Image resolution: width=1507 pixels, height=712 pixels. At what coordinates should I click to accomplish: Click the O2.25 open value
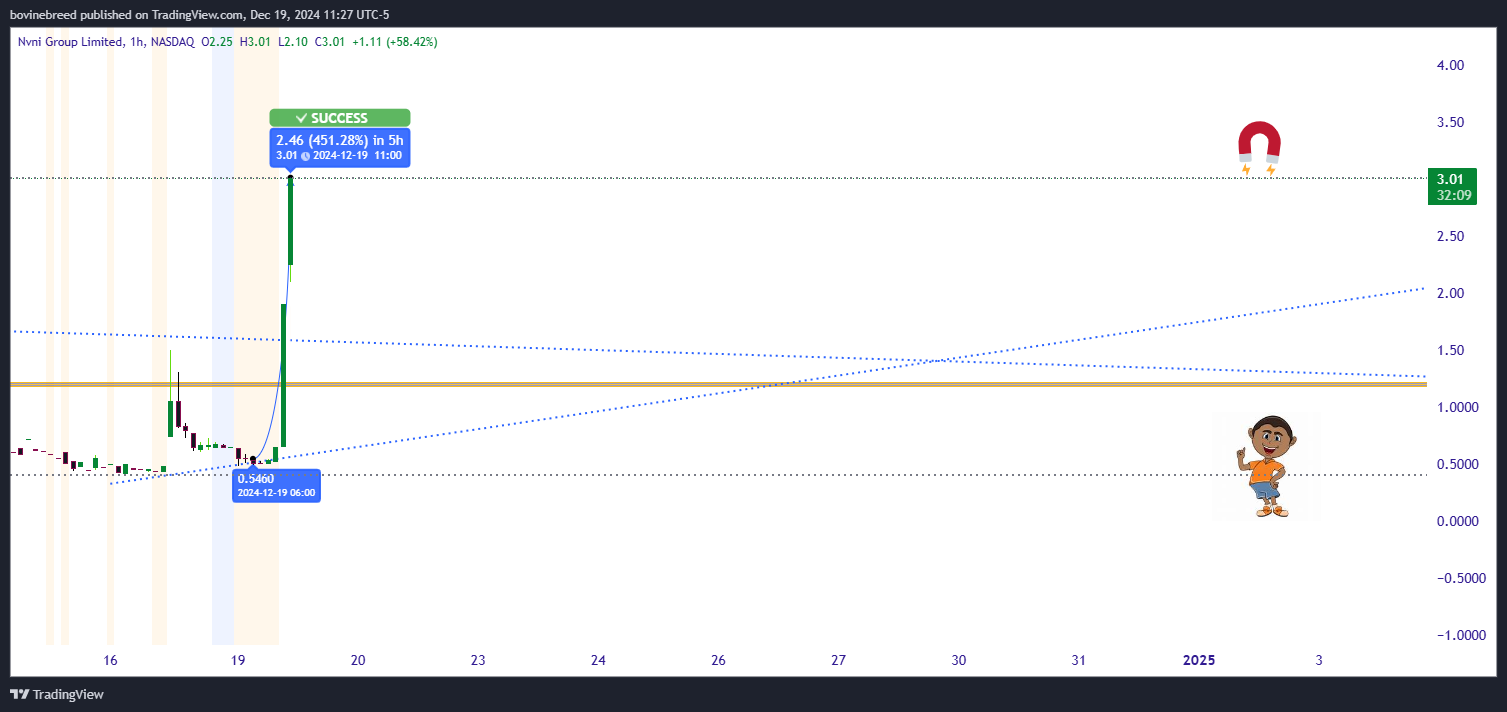pyautogui.click(x=217, y=42)
